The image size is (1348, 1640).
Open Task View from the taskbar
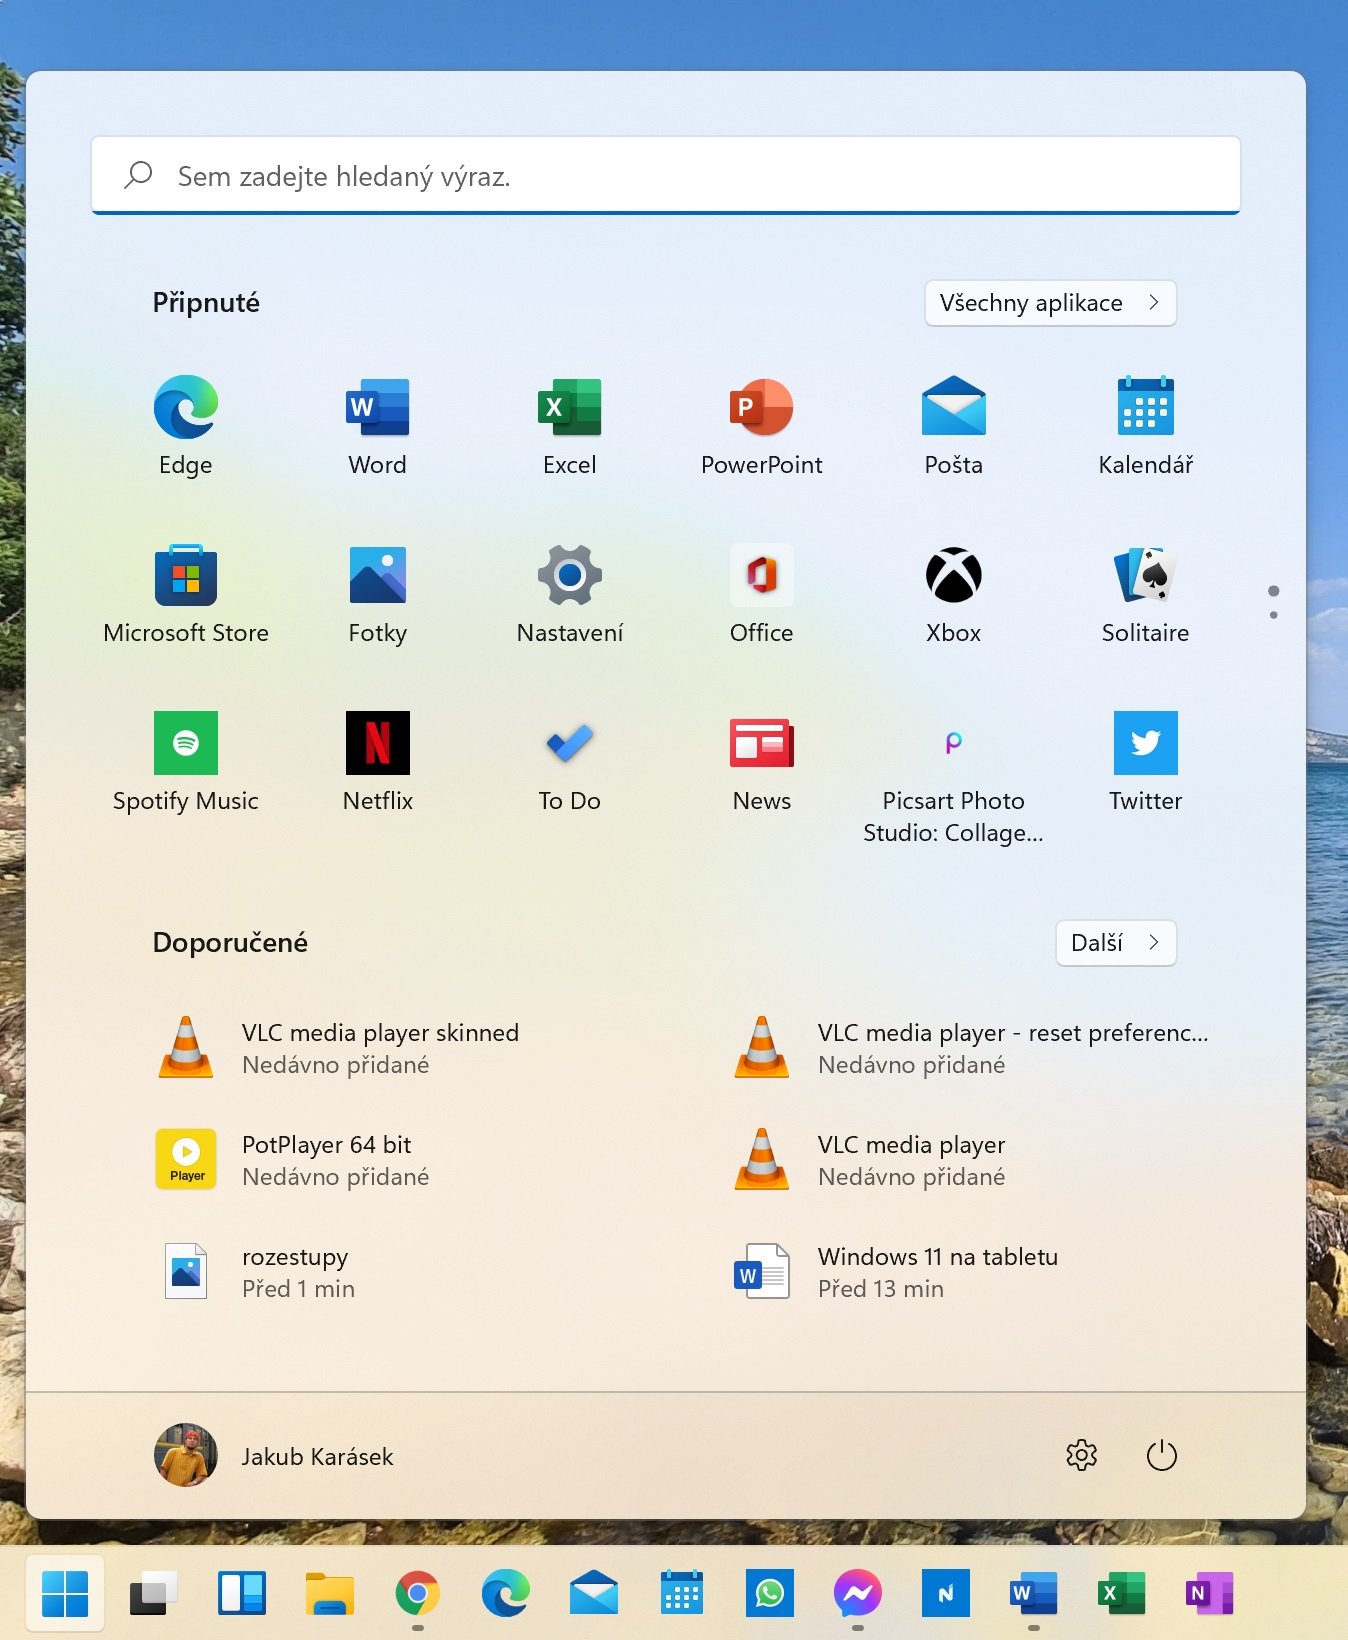(x=154, y=1593)
